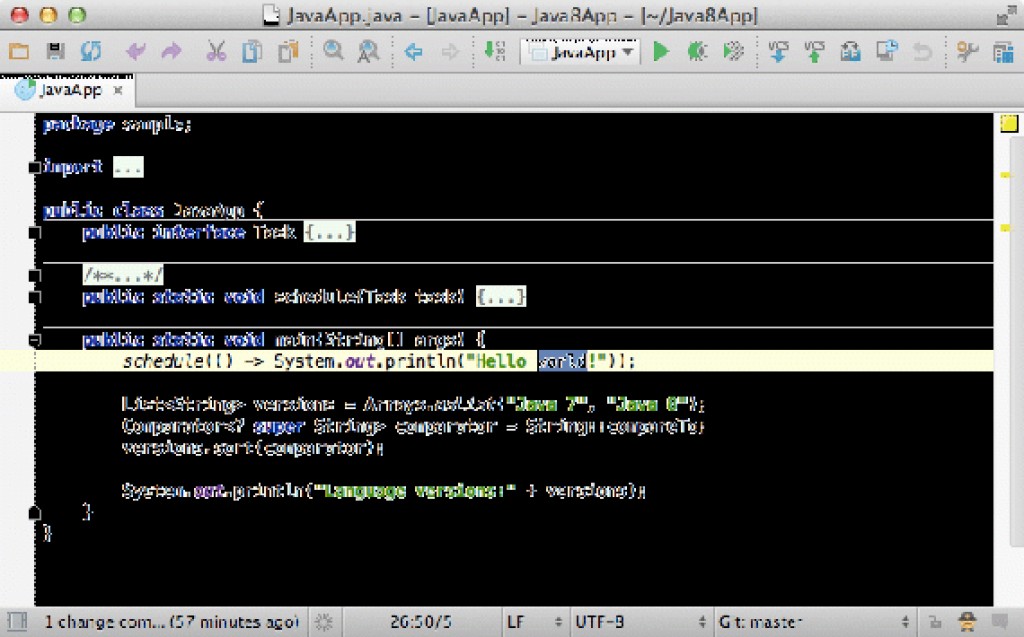Open line separator LF selector
Image resolution: width=1024 pixels, height=637 pixels.
coord(534,621)
